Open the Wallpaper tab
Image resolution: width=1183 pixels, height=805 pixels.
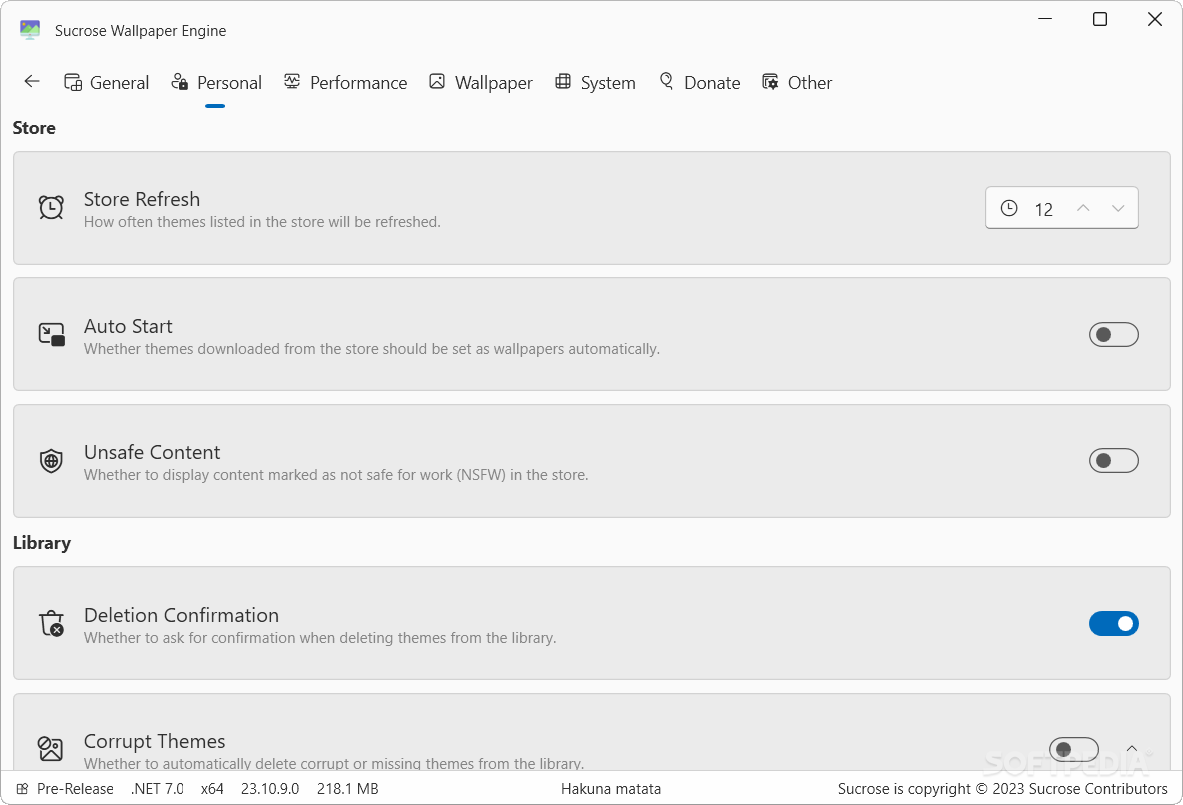tap(481, 82)
